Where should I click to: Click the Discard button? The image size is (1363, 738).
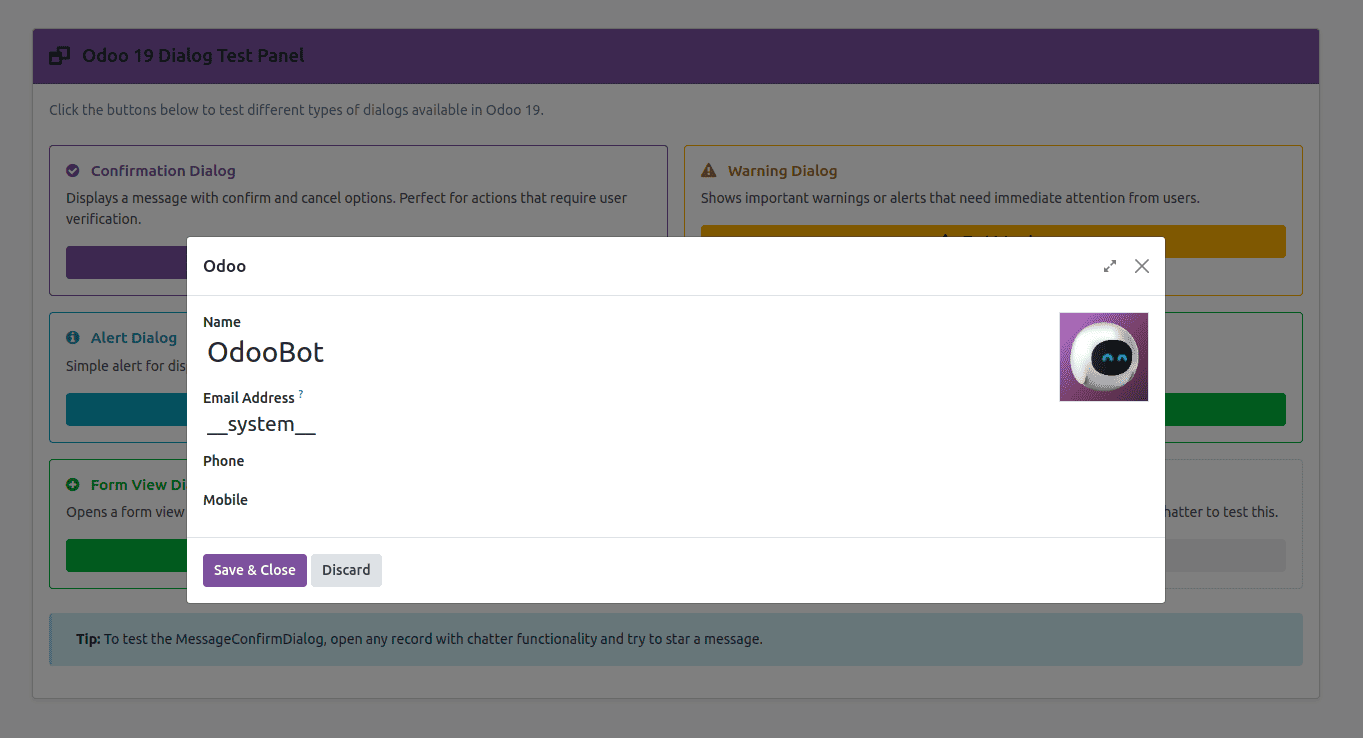pyautogui.click(x=346, y=570)
